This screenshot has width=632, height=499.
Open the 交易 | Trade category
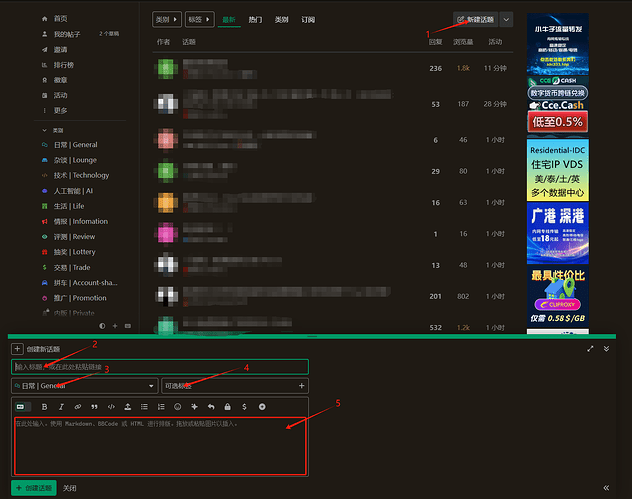click(72, 267)
